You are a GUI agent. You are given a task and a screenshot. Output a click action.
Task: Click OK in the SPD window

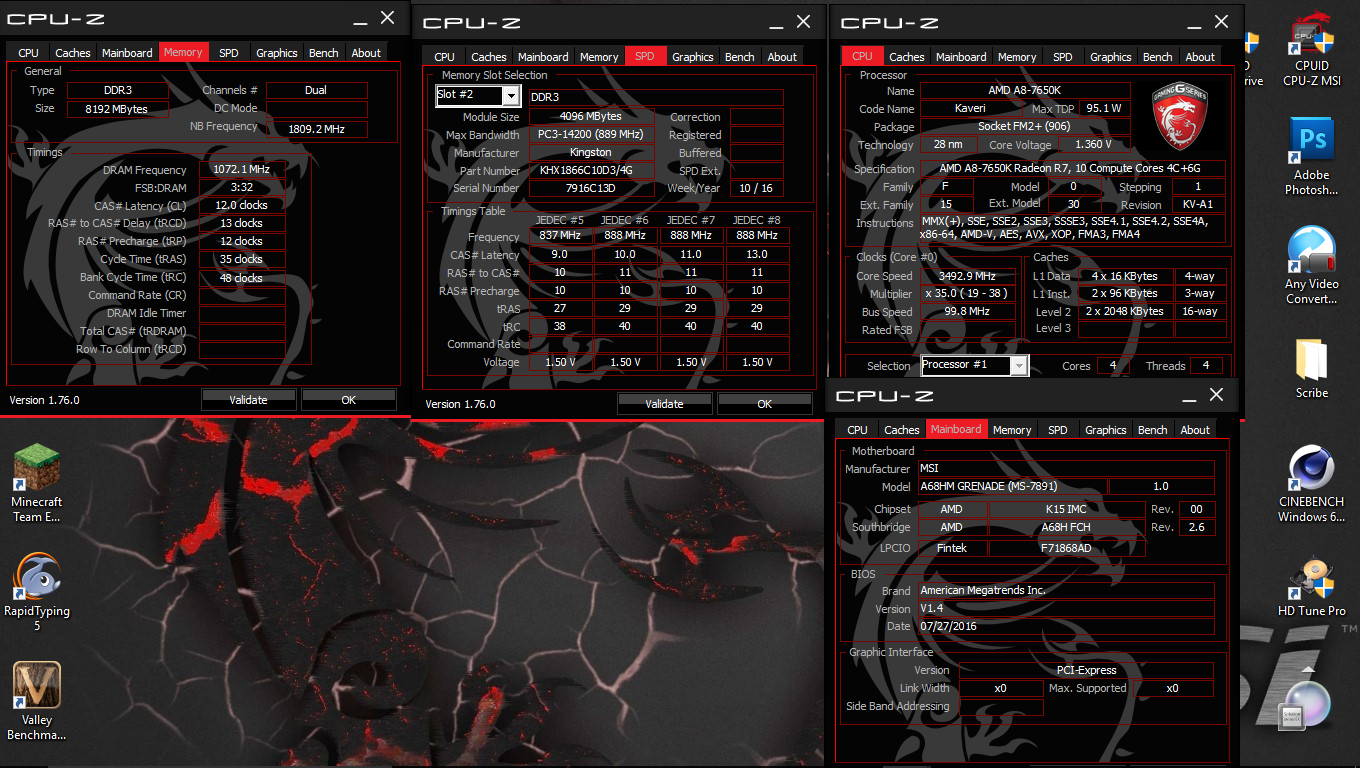tap(764, 404)
